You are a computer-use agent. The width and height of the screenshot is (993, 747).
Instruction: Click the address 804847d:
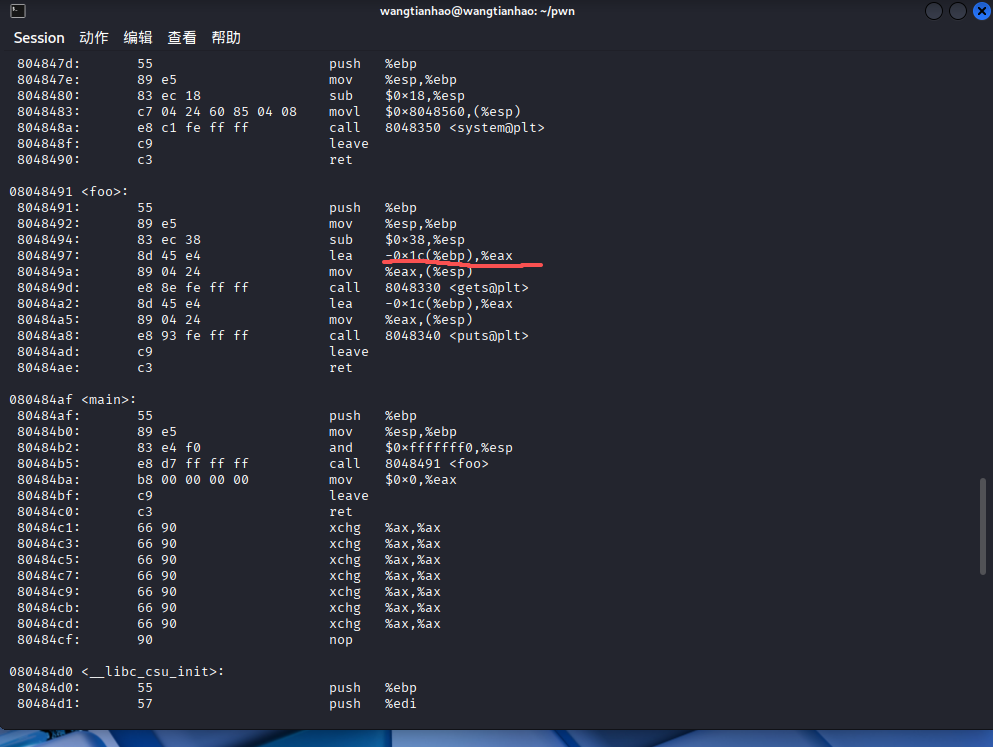(49, 64)
